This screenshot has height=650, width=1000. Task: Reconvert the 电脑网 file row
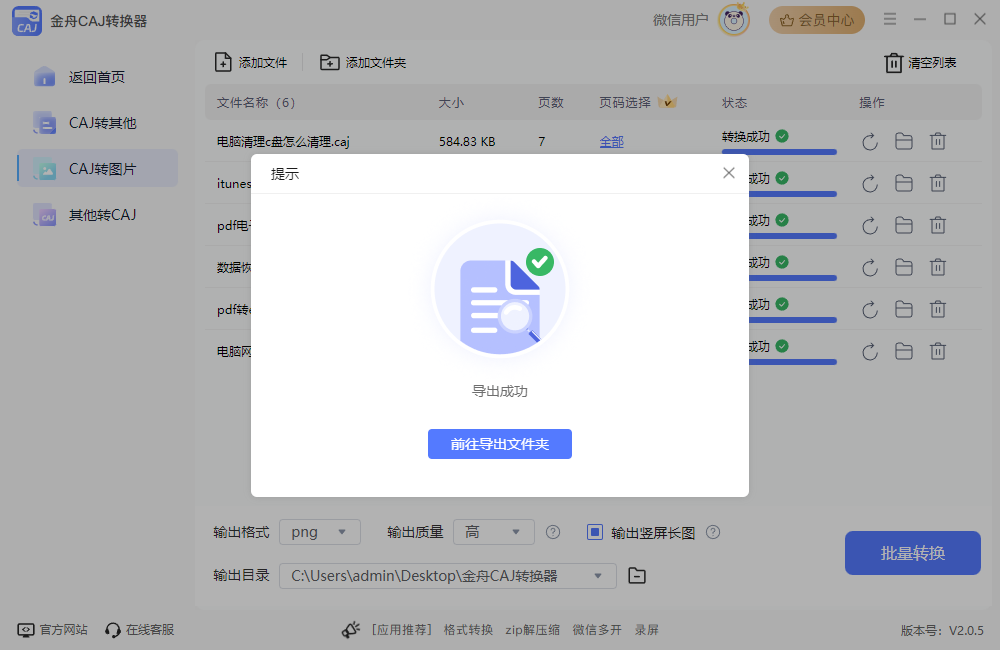pos(870,352)
